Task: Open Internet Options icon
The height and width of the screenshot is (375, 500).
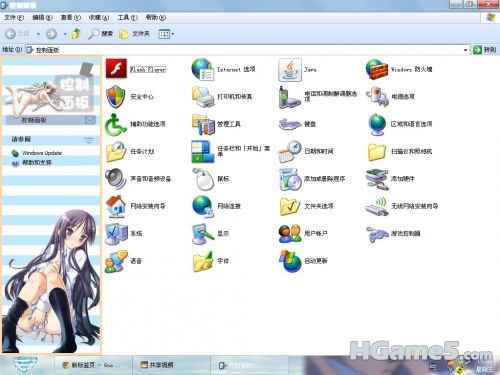Action: tap(203, 69)
